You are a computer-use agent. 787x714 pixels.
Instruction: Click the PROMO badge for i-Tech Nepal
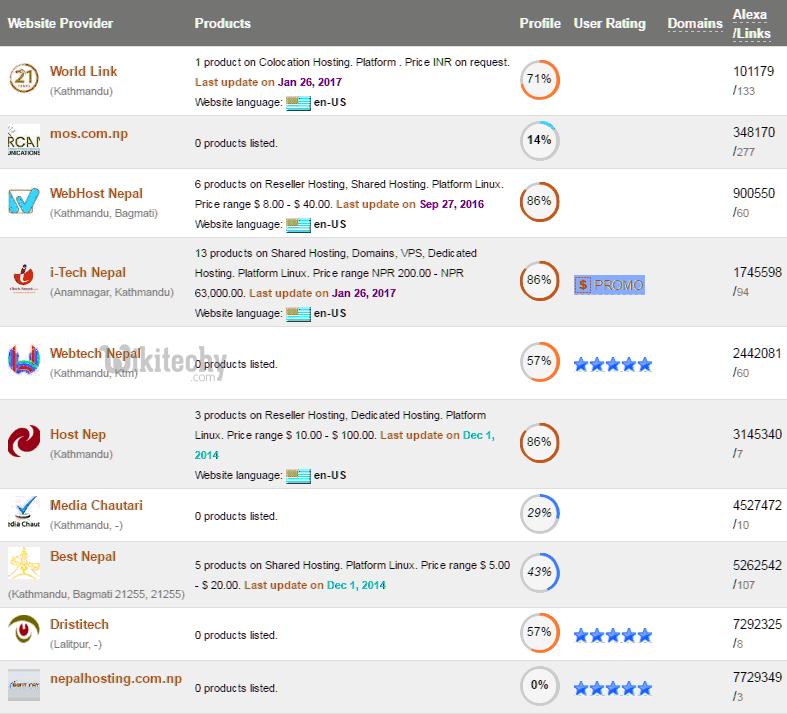click(x=609, y=285)
